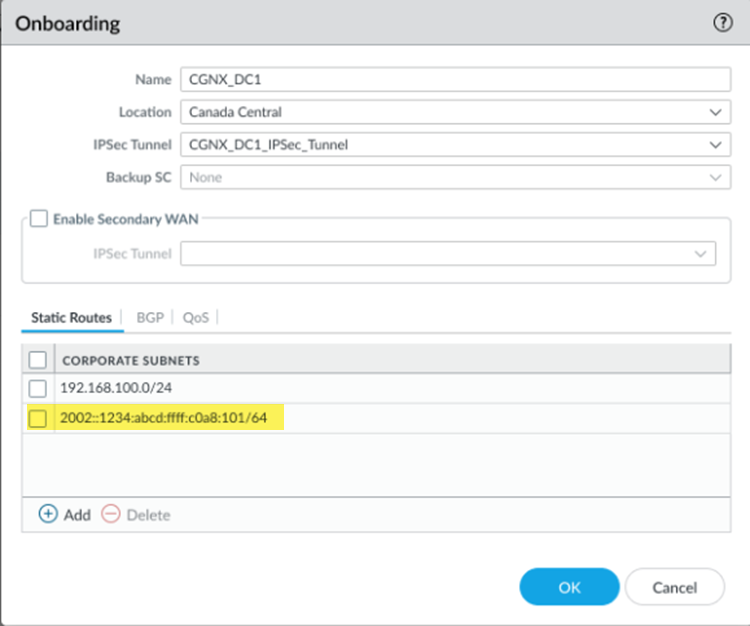
Task: Switch to the Static Routes tab
Action: point(71,317)
